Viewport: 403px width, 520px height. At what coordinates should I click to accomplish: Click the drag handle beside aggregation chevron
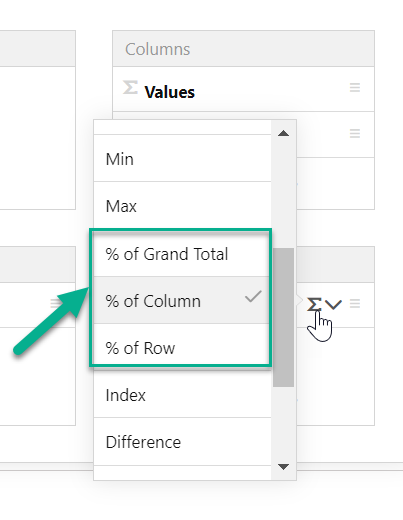(x=355, y=304)
